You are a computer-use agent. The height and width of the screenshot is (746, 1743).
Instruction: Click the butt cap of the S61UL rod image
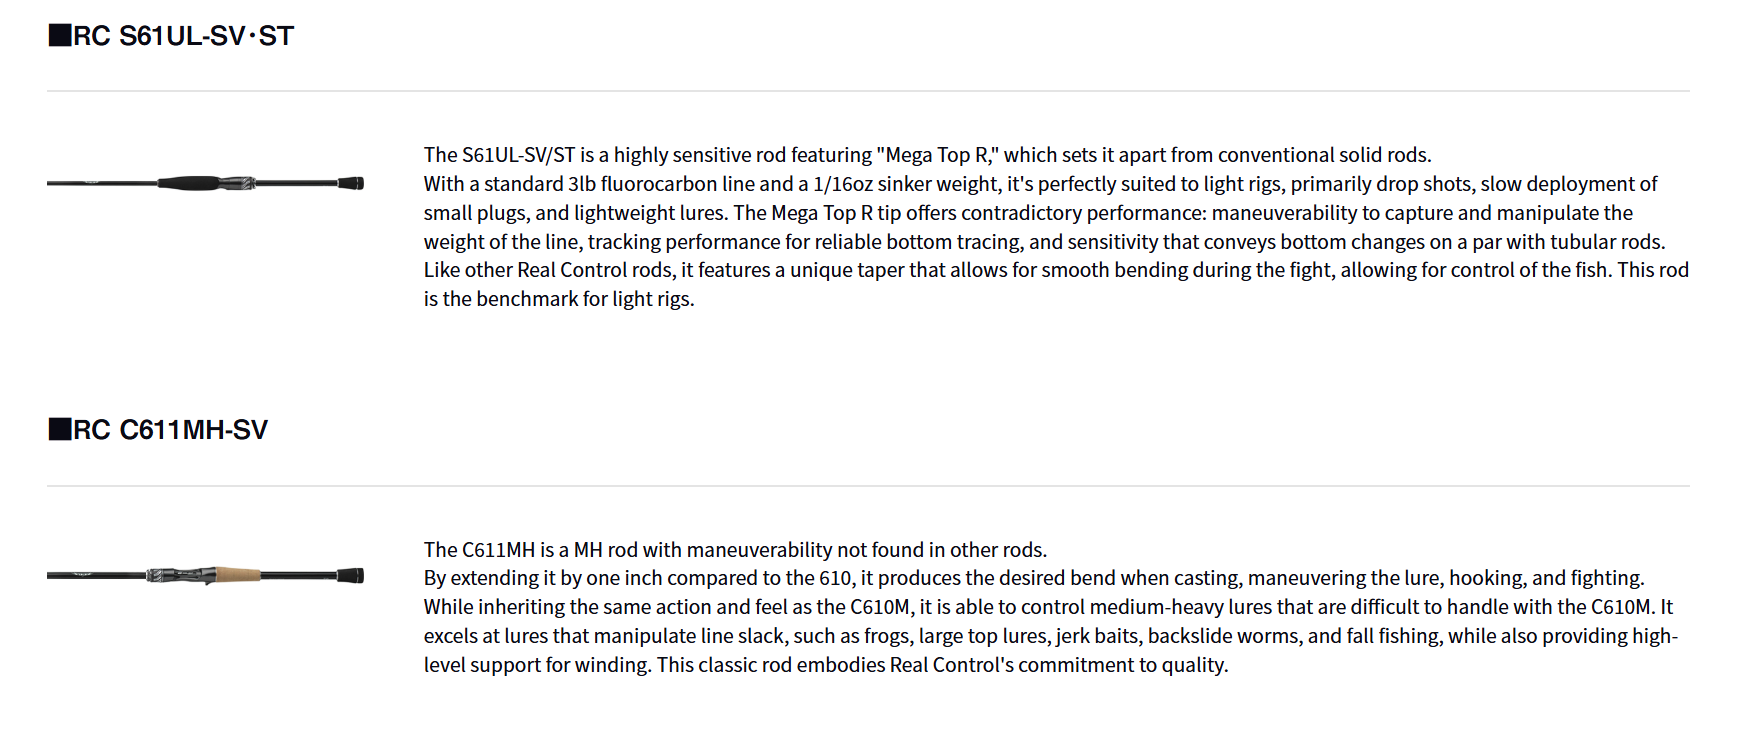tap(351, 183)
